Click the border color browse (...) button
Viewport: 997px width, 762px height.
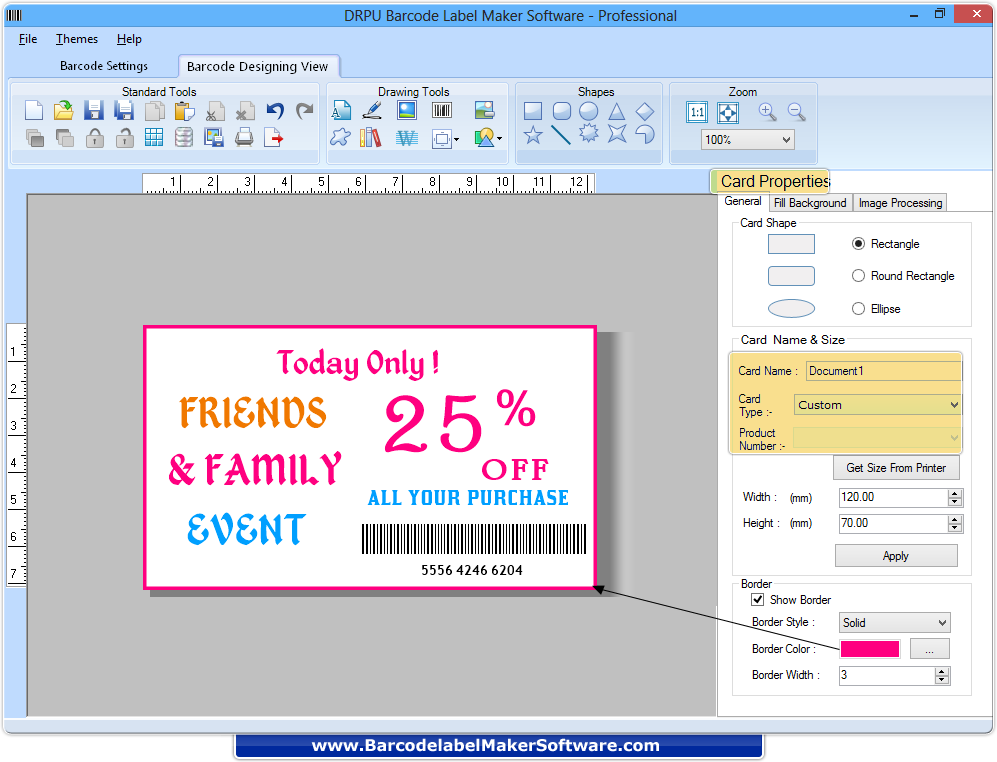[930, 649]
